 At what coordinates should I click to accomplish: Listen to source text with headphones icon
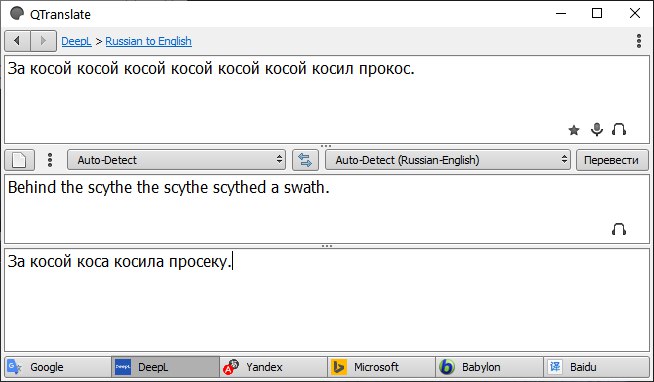coord(619,130)
